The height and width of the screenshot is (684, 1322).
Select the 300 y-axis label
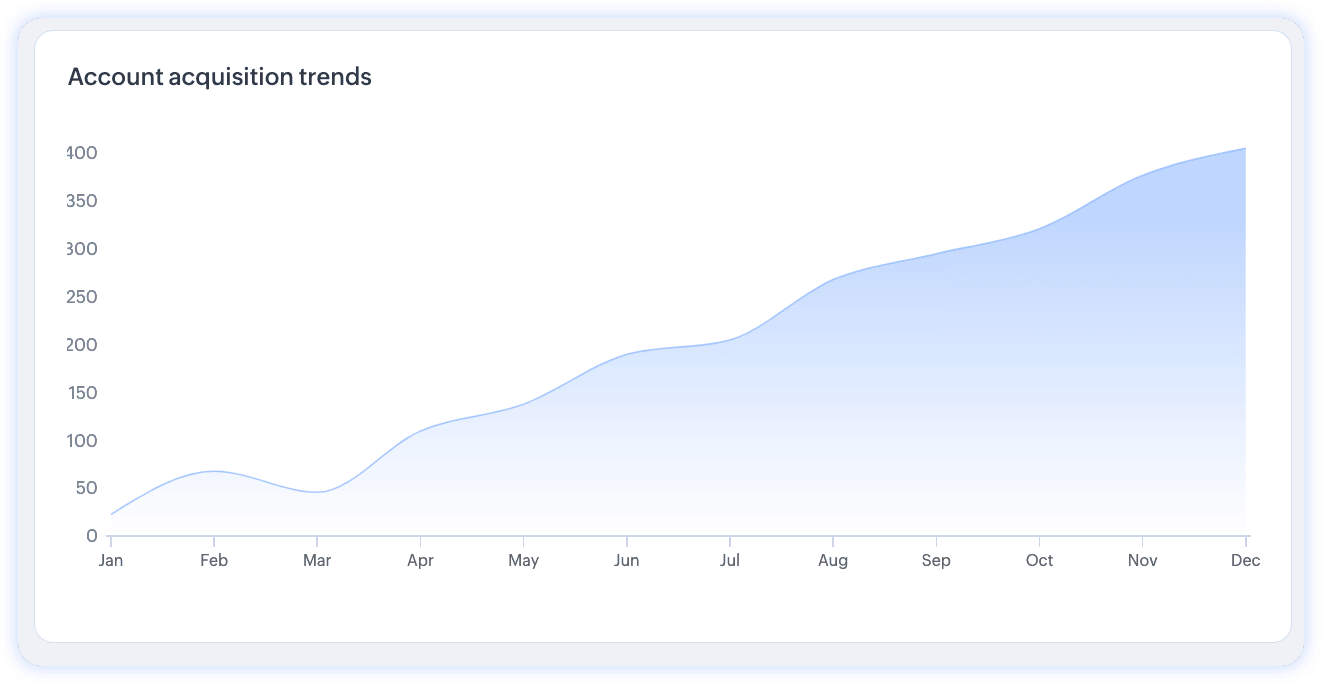tap(82, 249)
